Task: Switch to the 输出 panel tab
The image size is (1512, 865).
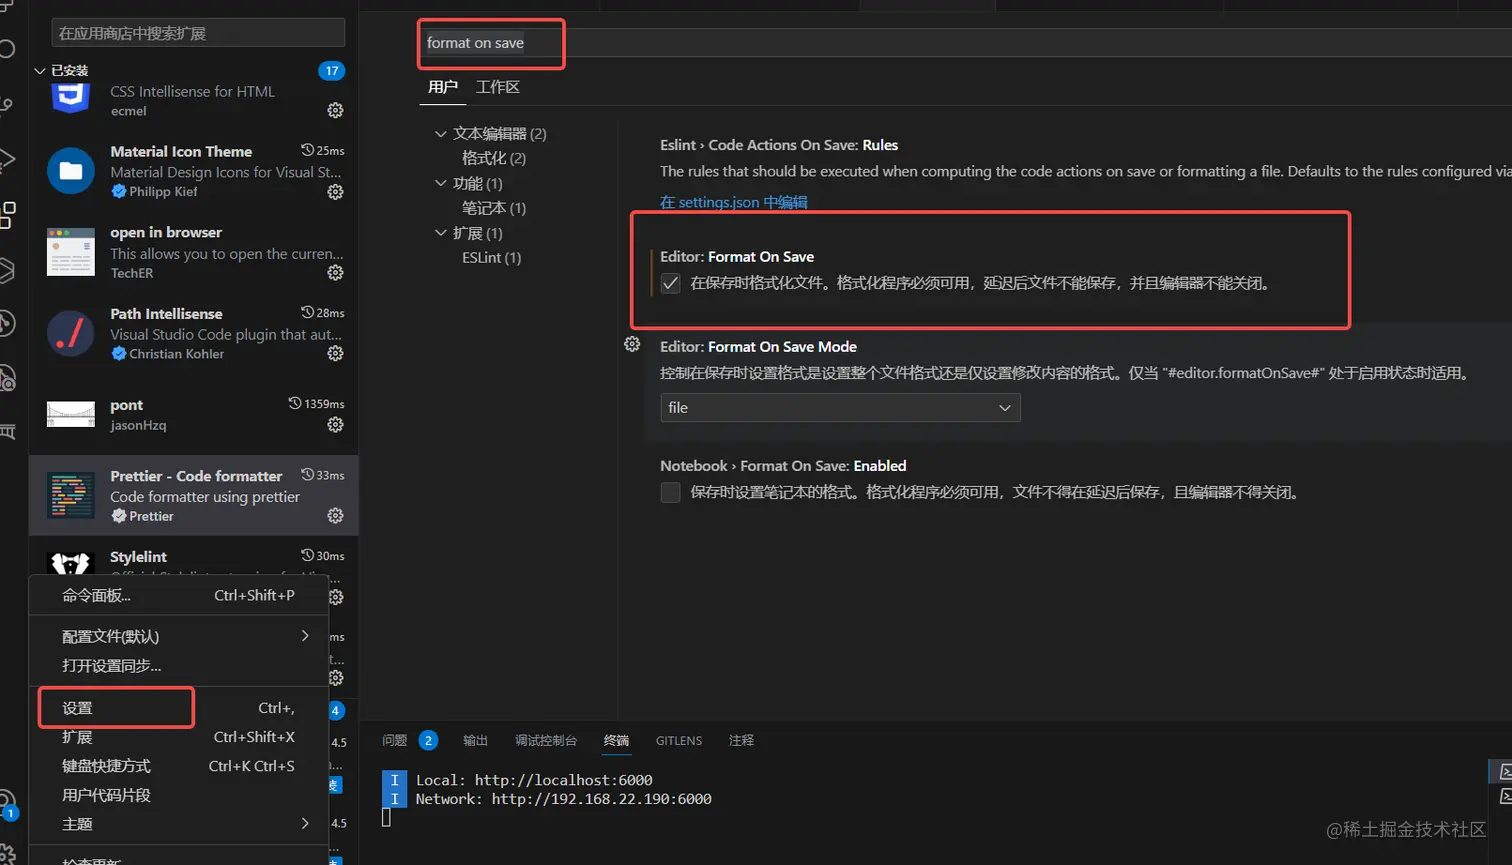Action: tap(475, 740)
